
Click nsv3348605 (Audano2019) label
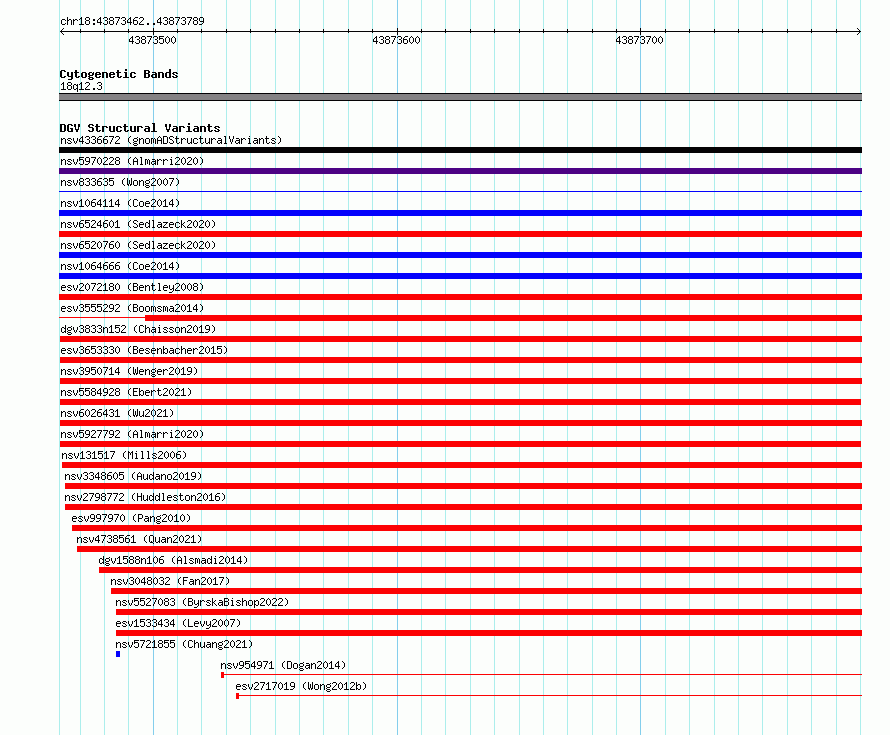[x=133, y=476]
